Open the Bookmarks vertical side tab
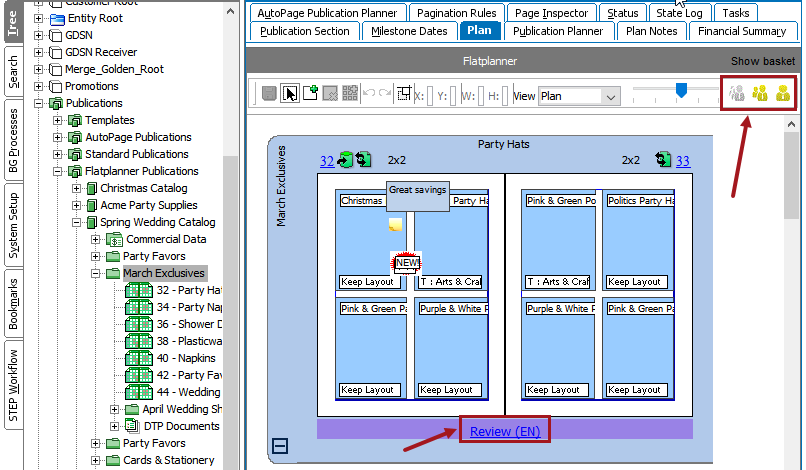This screenshot has height=470, width=806. (x=13, y=303)
